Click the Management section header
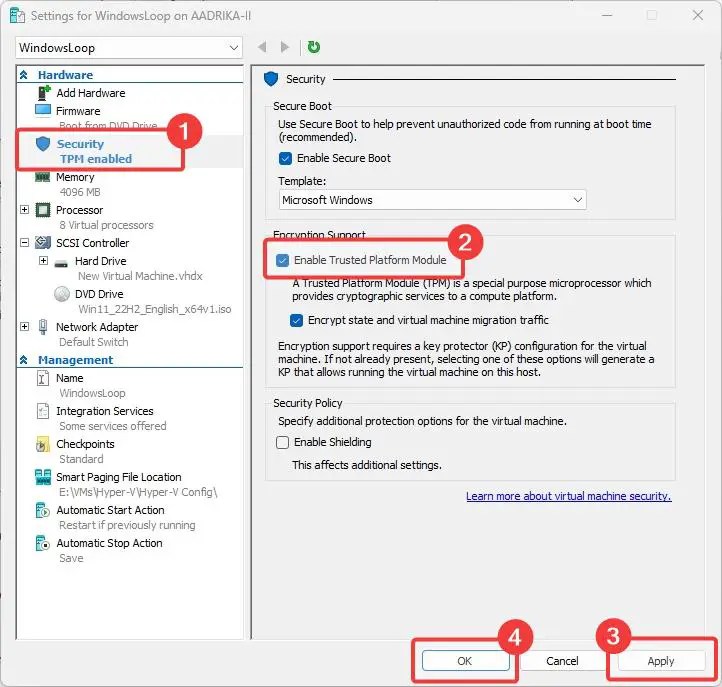This screenshot has width=722, height=687. [76, 360]
